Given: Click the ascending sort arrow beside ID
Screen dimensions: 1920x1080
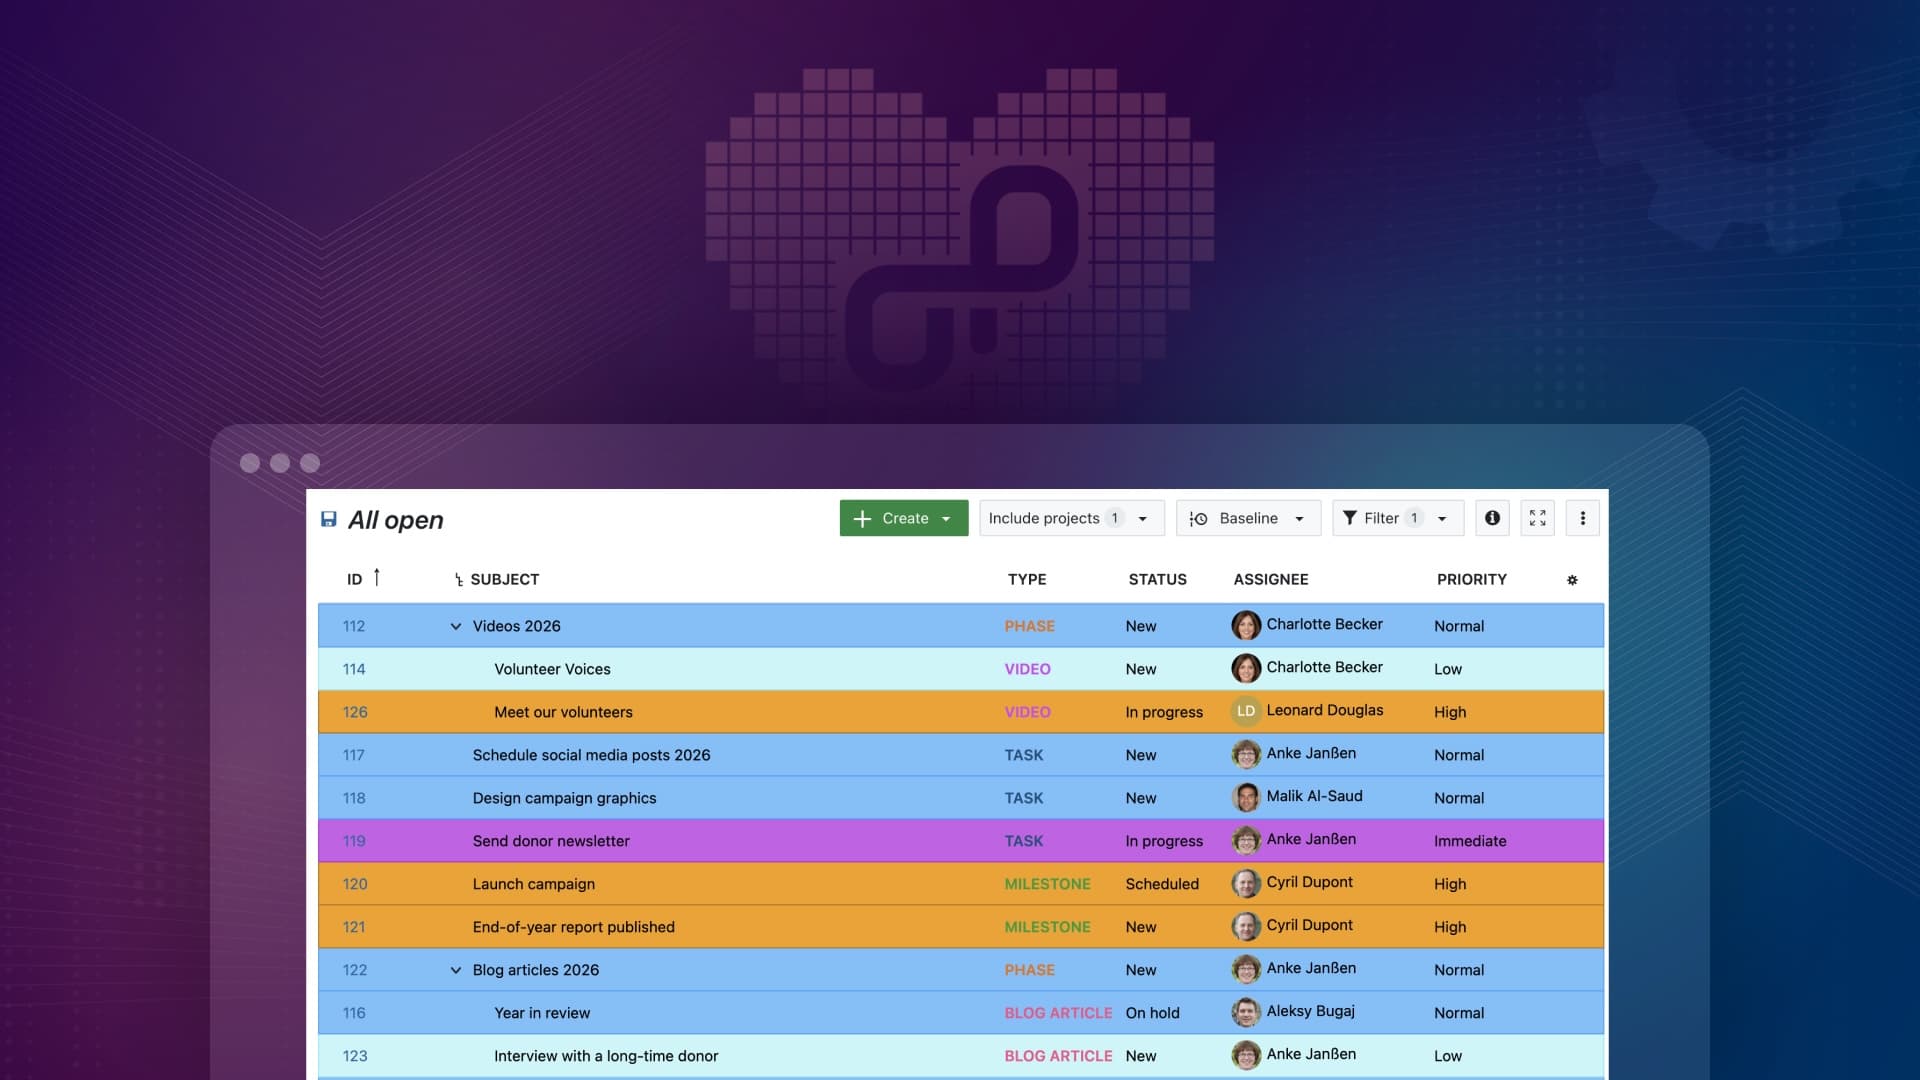Looking at the screenshot, I should click(377, 577).
